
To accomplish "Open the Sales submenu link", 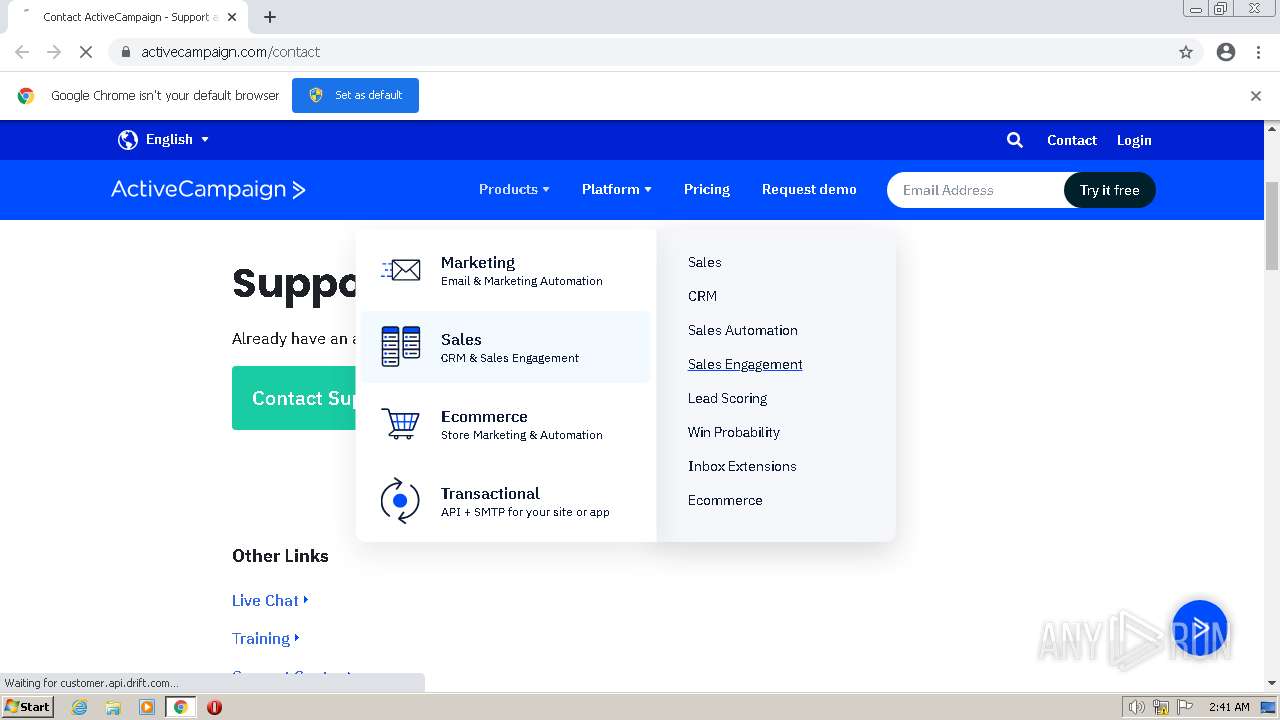I will pos(704,262).
